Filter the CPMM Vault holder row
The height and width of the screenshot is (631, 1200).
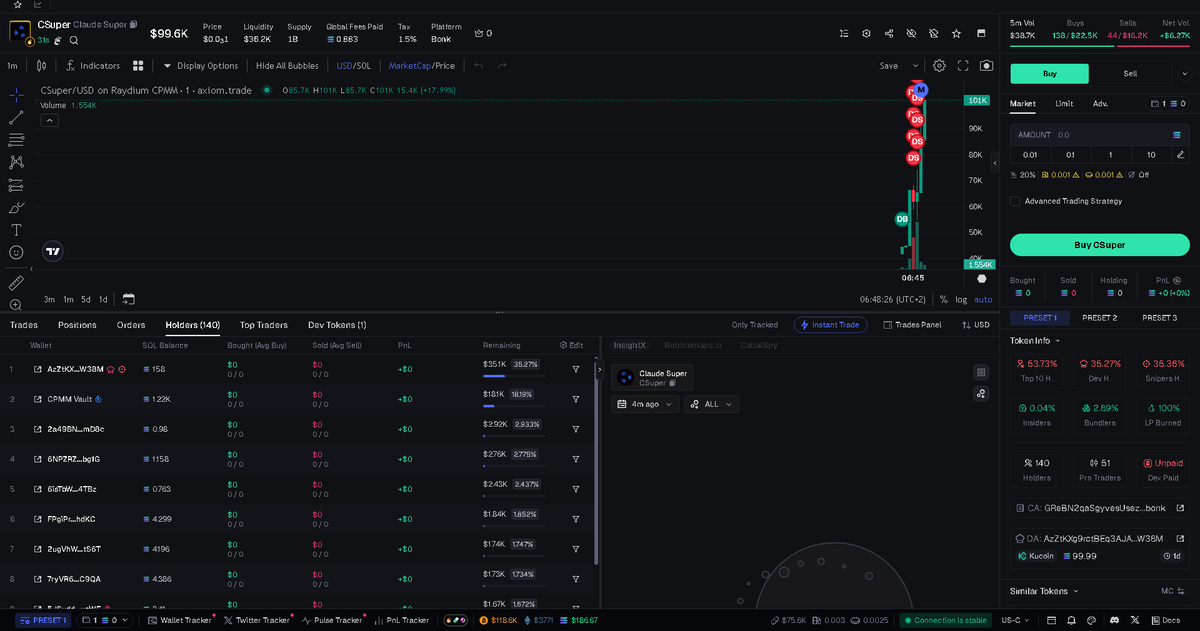point(576,399)
